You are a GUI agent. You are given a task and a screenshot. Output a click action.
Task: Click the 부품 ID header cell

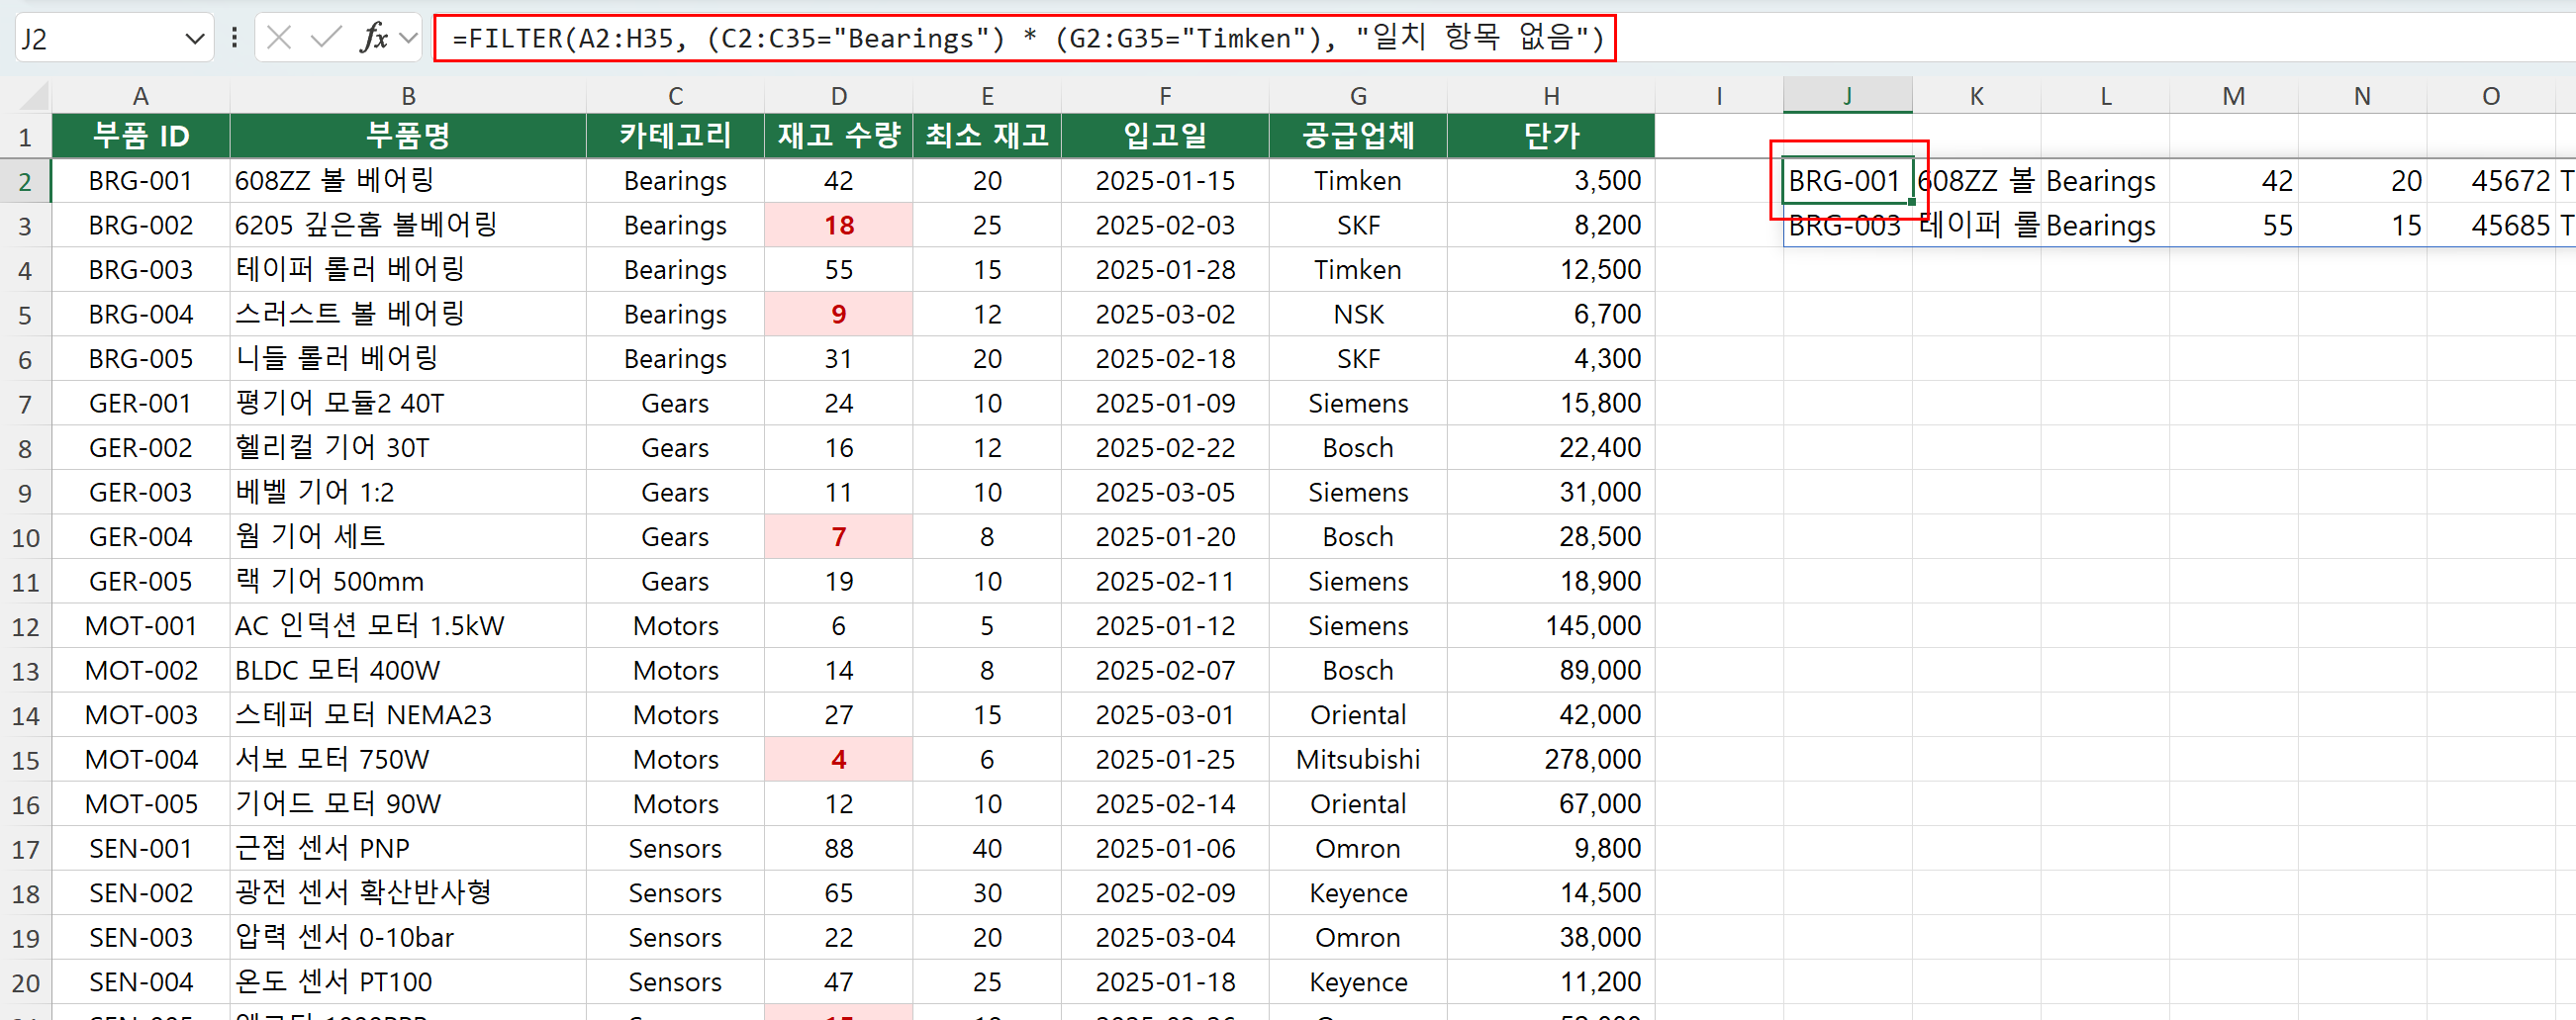point(141,136)
